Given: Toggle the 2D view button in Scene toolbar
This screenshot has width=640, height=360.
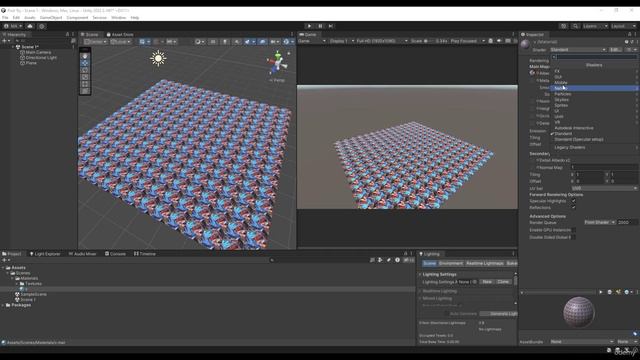Looking at the screenshot, I should click(213, 42).
